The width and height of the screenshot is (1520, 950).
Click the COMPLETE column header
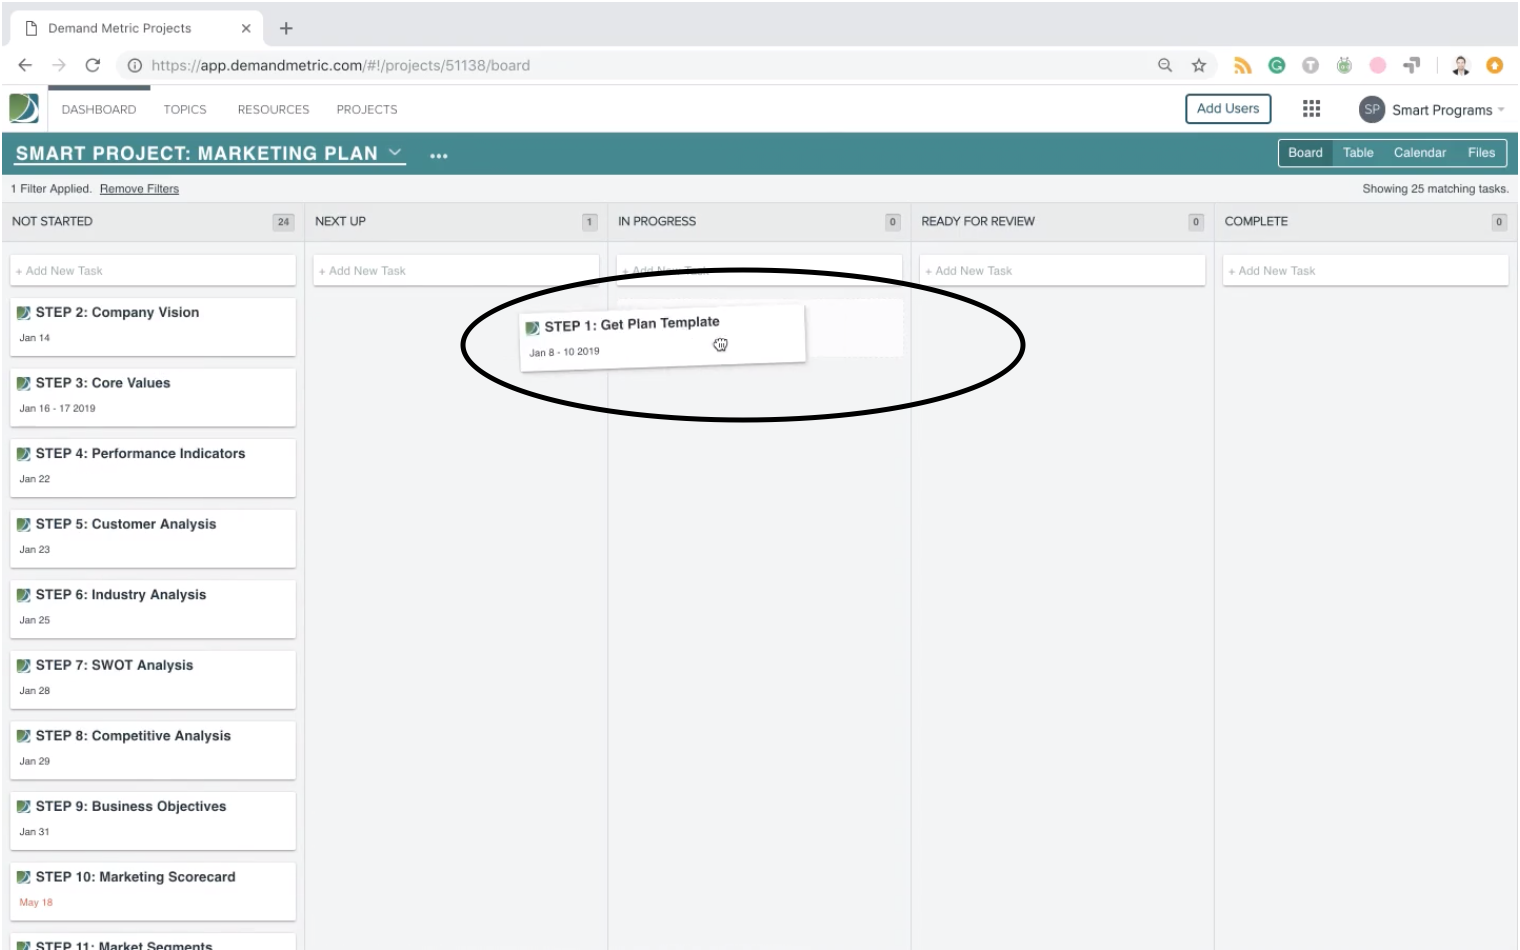(1256, 221)
